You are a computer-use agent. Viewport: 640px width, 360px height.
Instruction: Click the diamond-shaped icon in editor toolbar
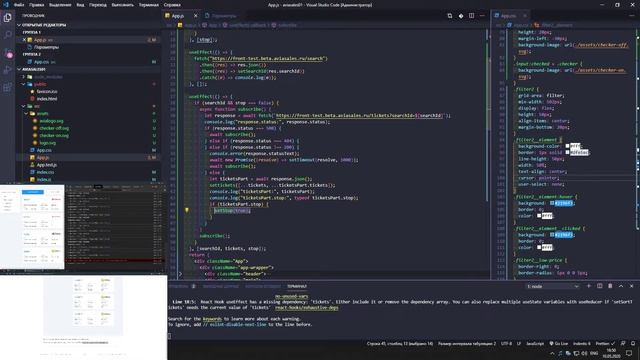461,16
